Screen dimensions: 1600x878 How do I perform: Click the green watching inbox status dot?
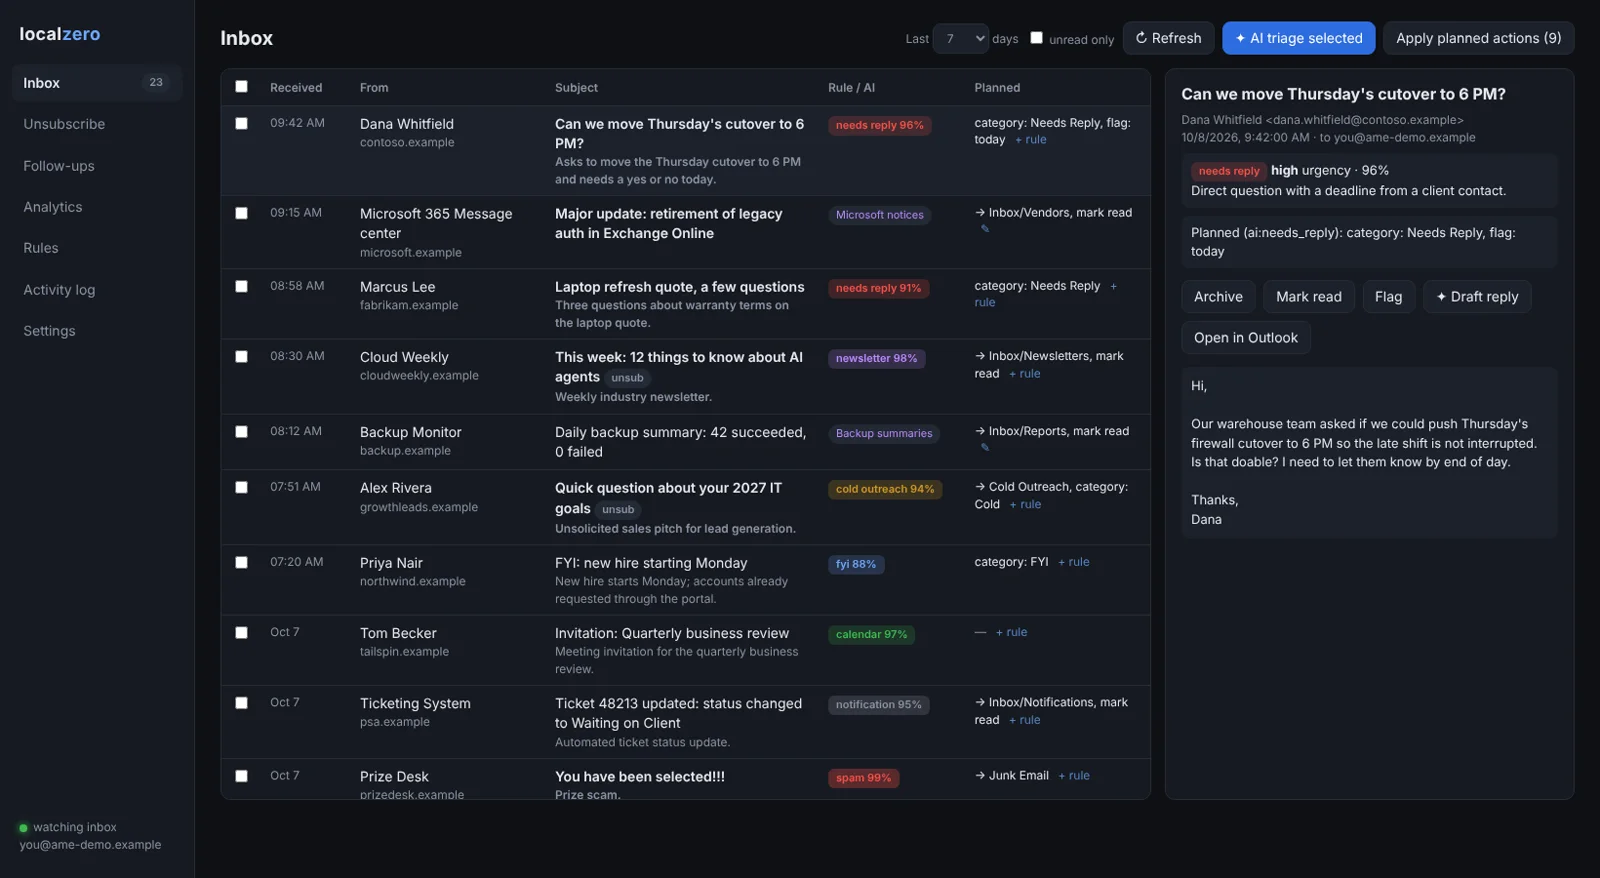pyautogui.click(x=23, y=828)
